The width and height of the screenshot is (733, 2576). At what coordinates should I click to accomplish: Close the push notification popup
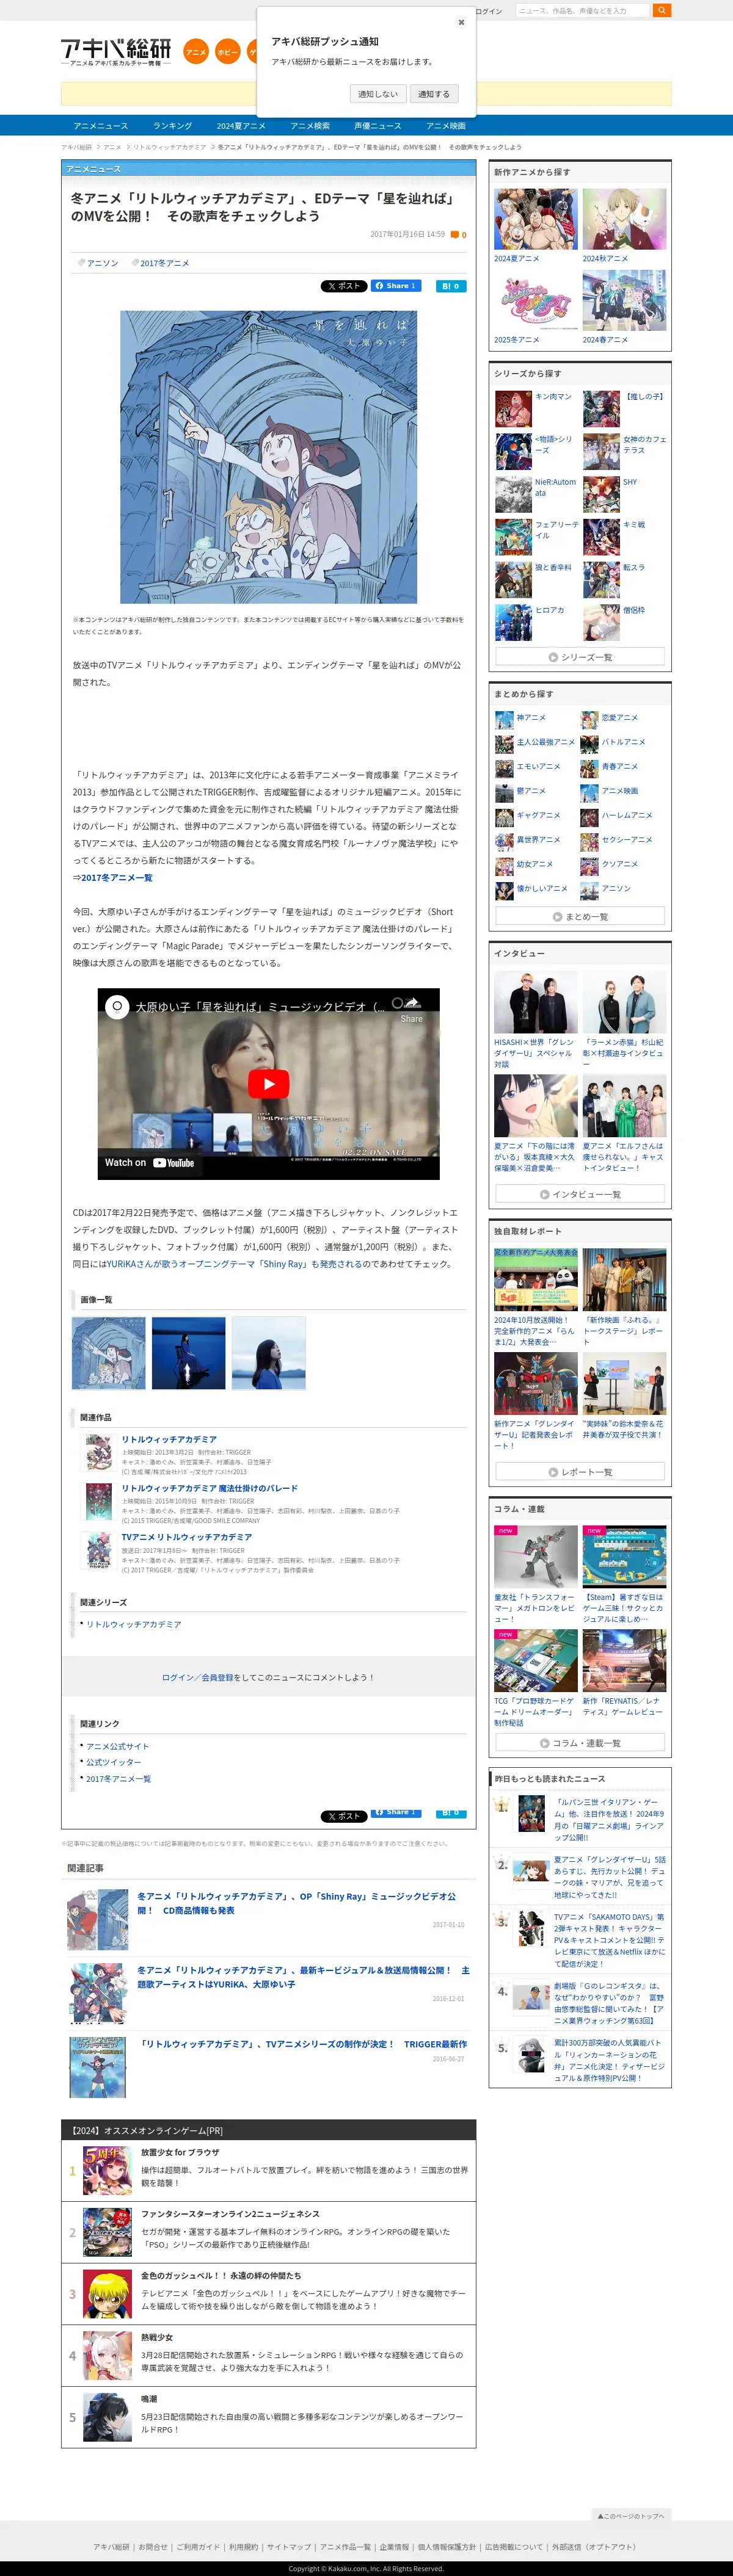pos(461,22)
